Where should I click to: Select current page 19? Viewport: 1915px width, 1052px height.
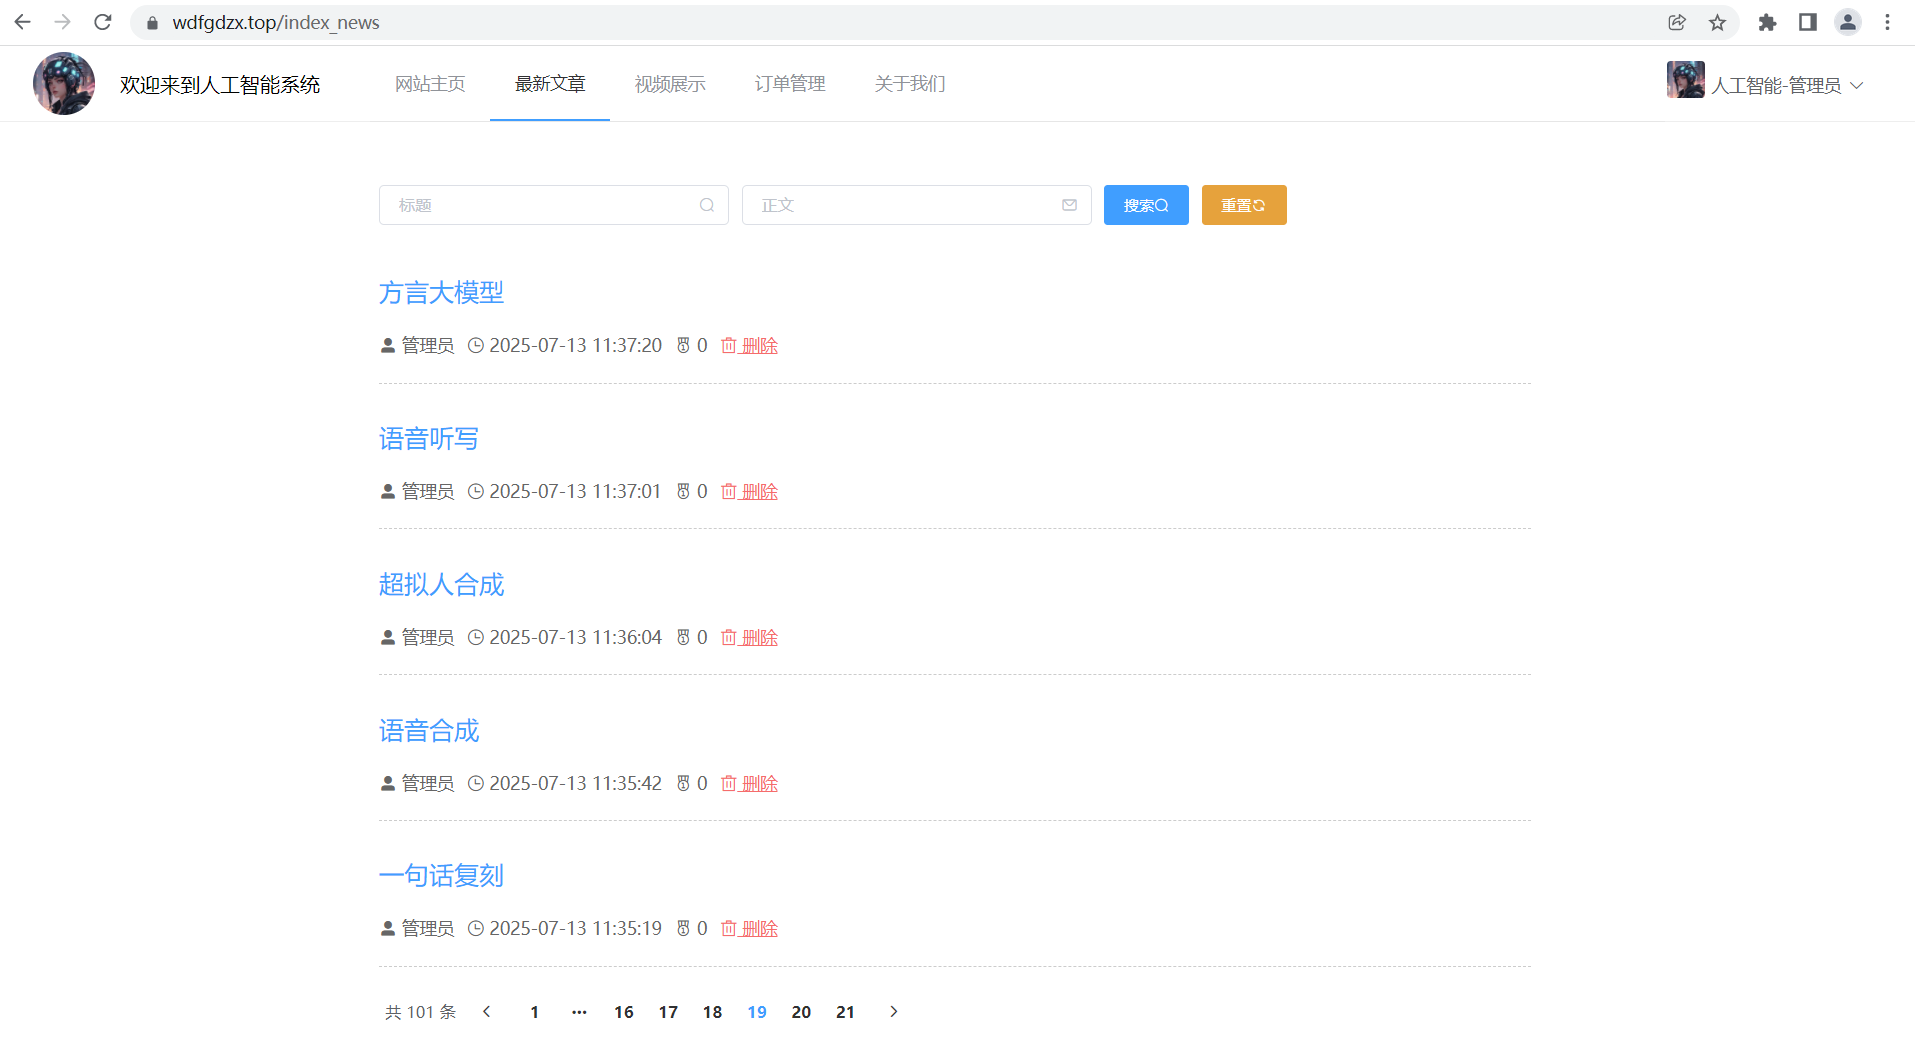(757, 1012)
